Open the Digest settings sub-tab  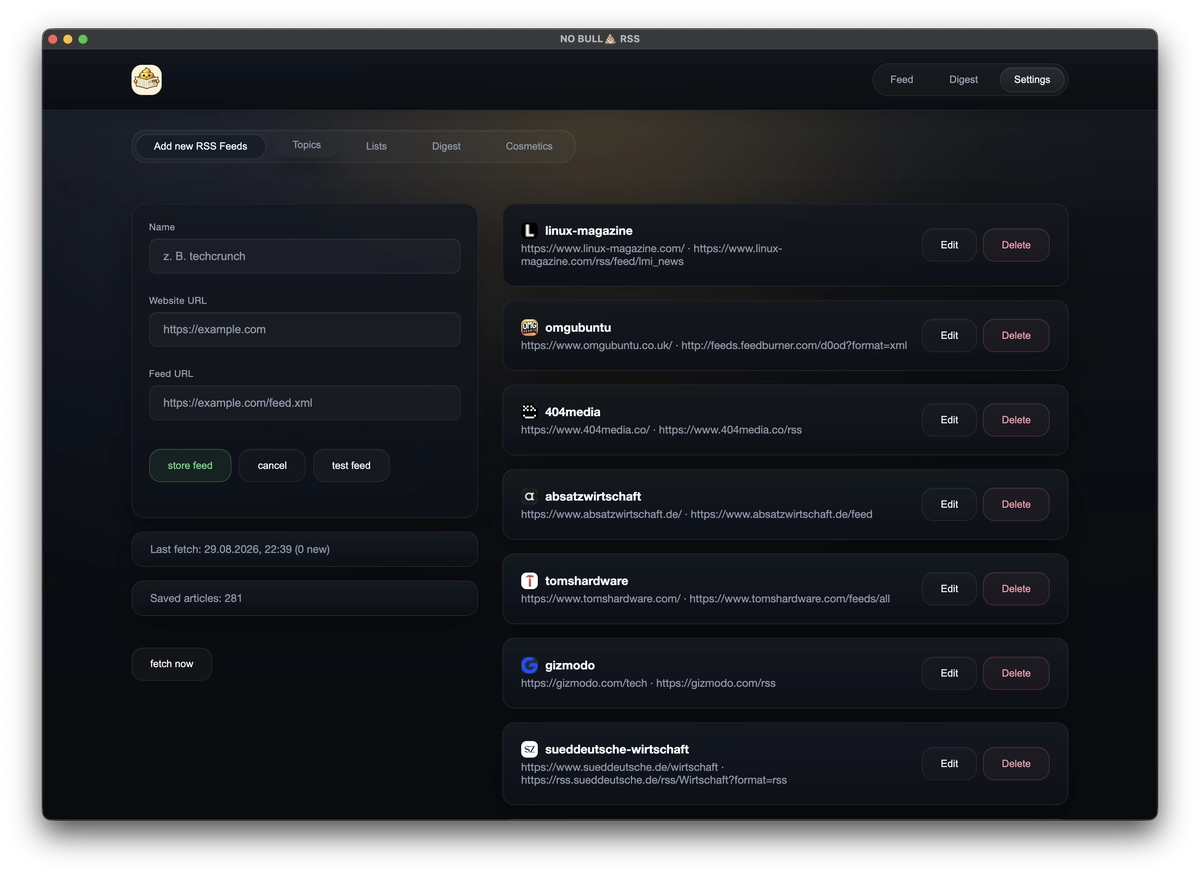tap(446, 146)
